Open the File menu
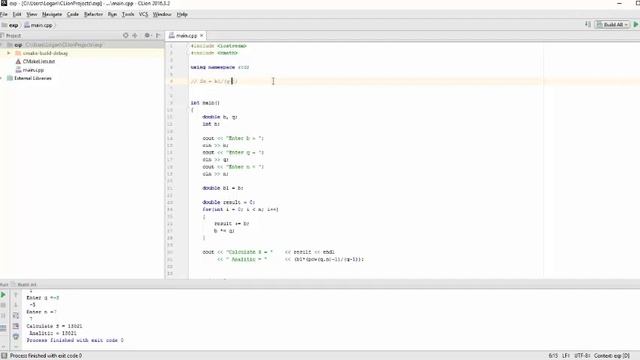640x360 pixels. pos(4,14)
